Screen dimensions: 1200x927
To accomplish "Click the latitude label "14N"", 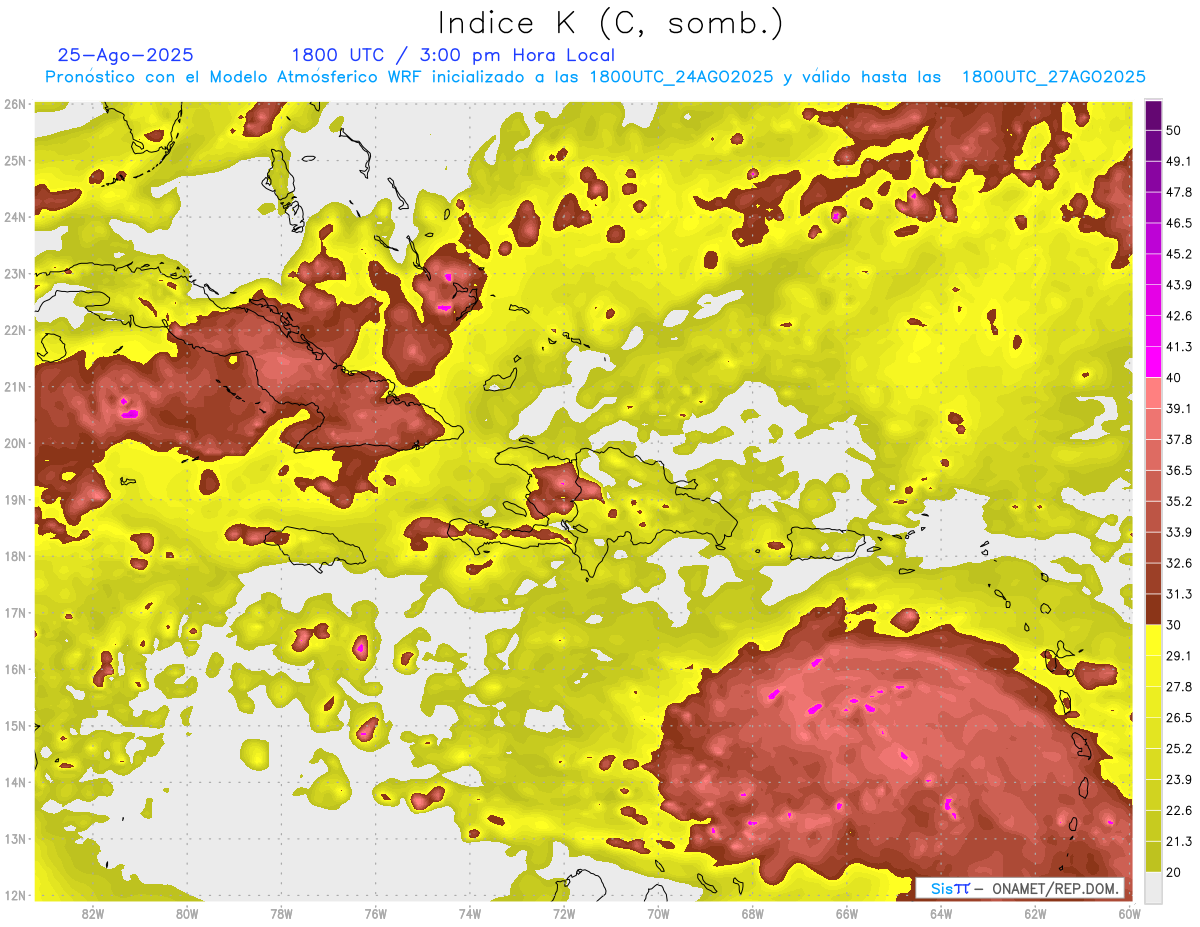I will coord(15,782).
